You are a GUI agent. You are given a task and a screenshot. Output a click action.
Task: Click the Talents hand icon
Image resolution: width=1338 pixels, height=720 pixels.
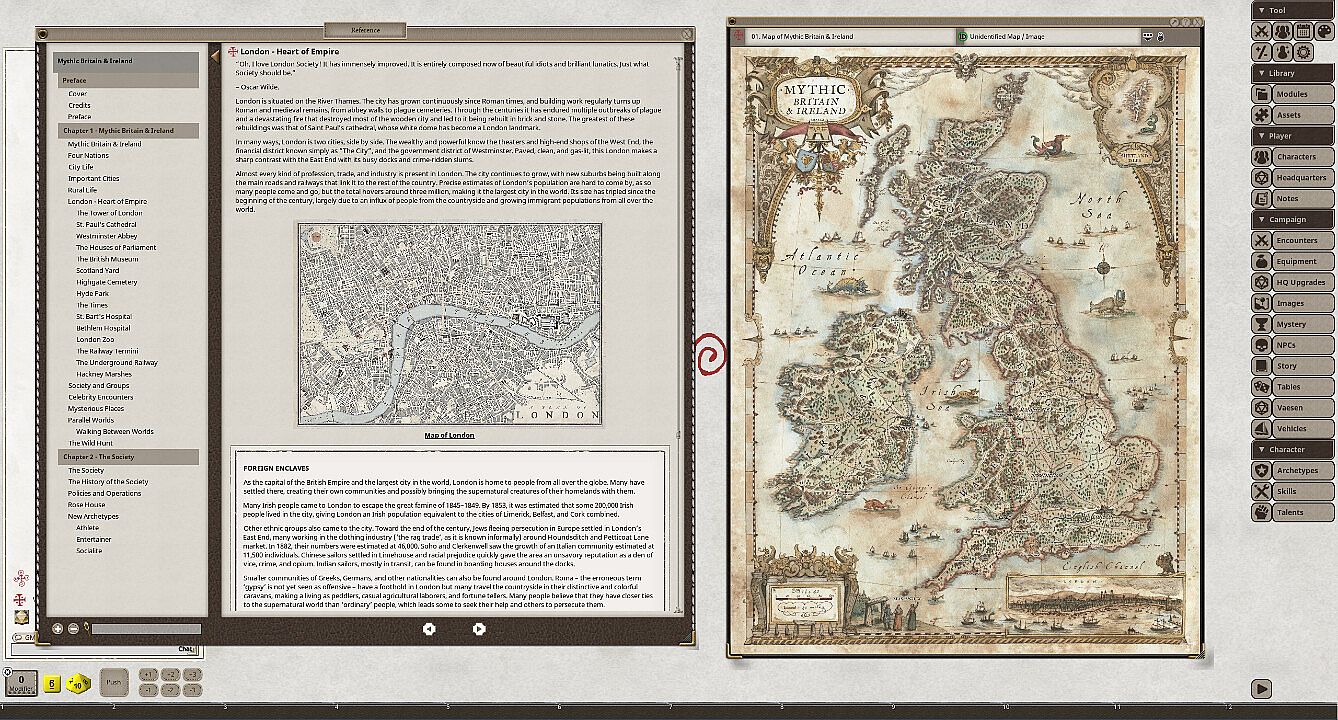coord(1261,512)
